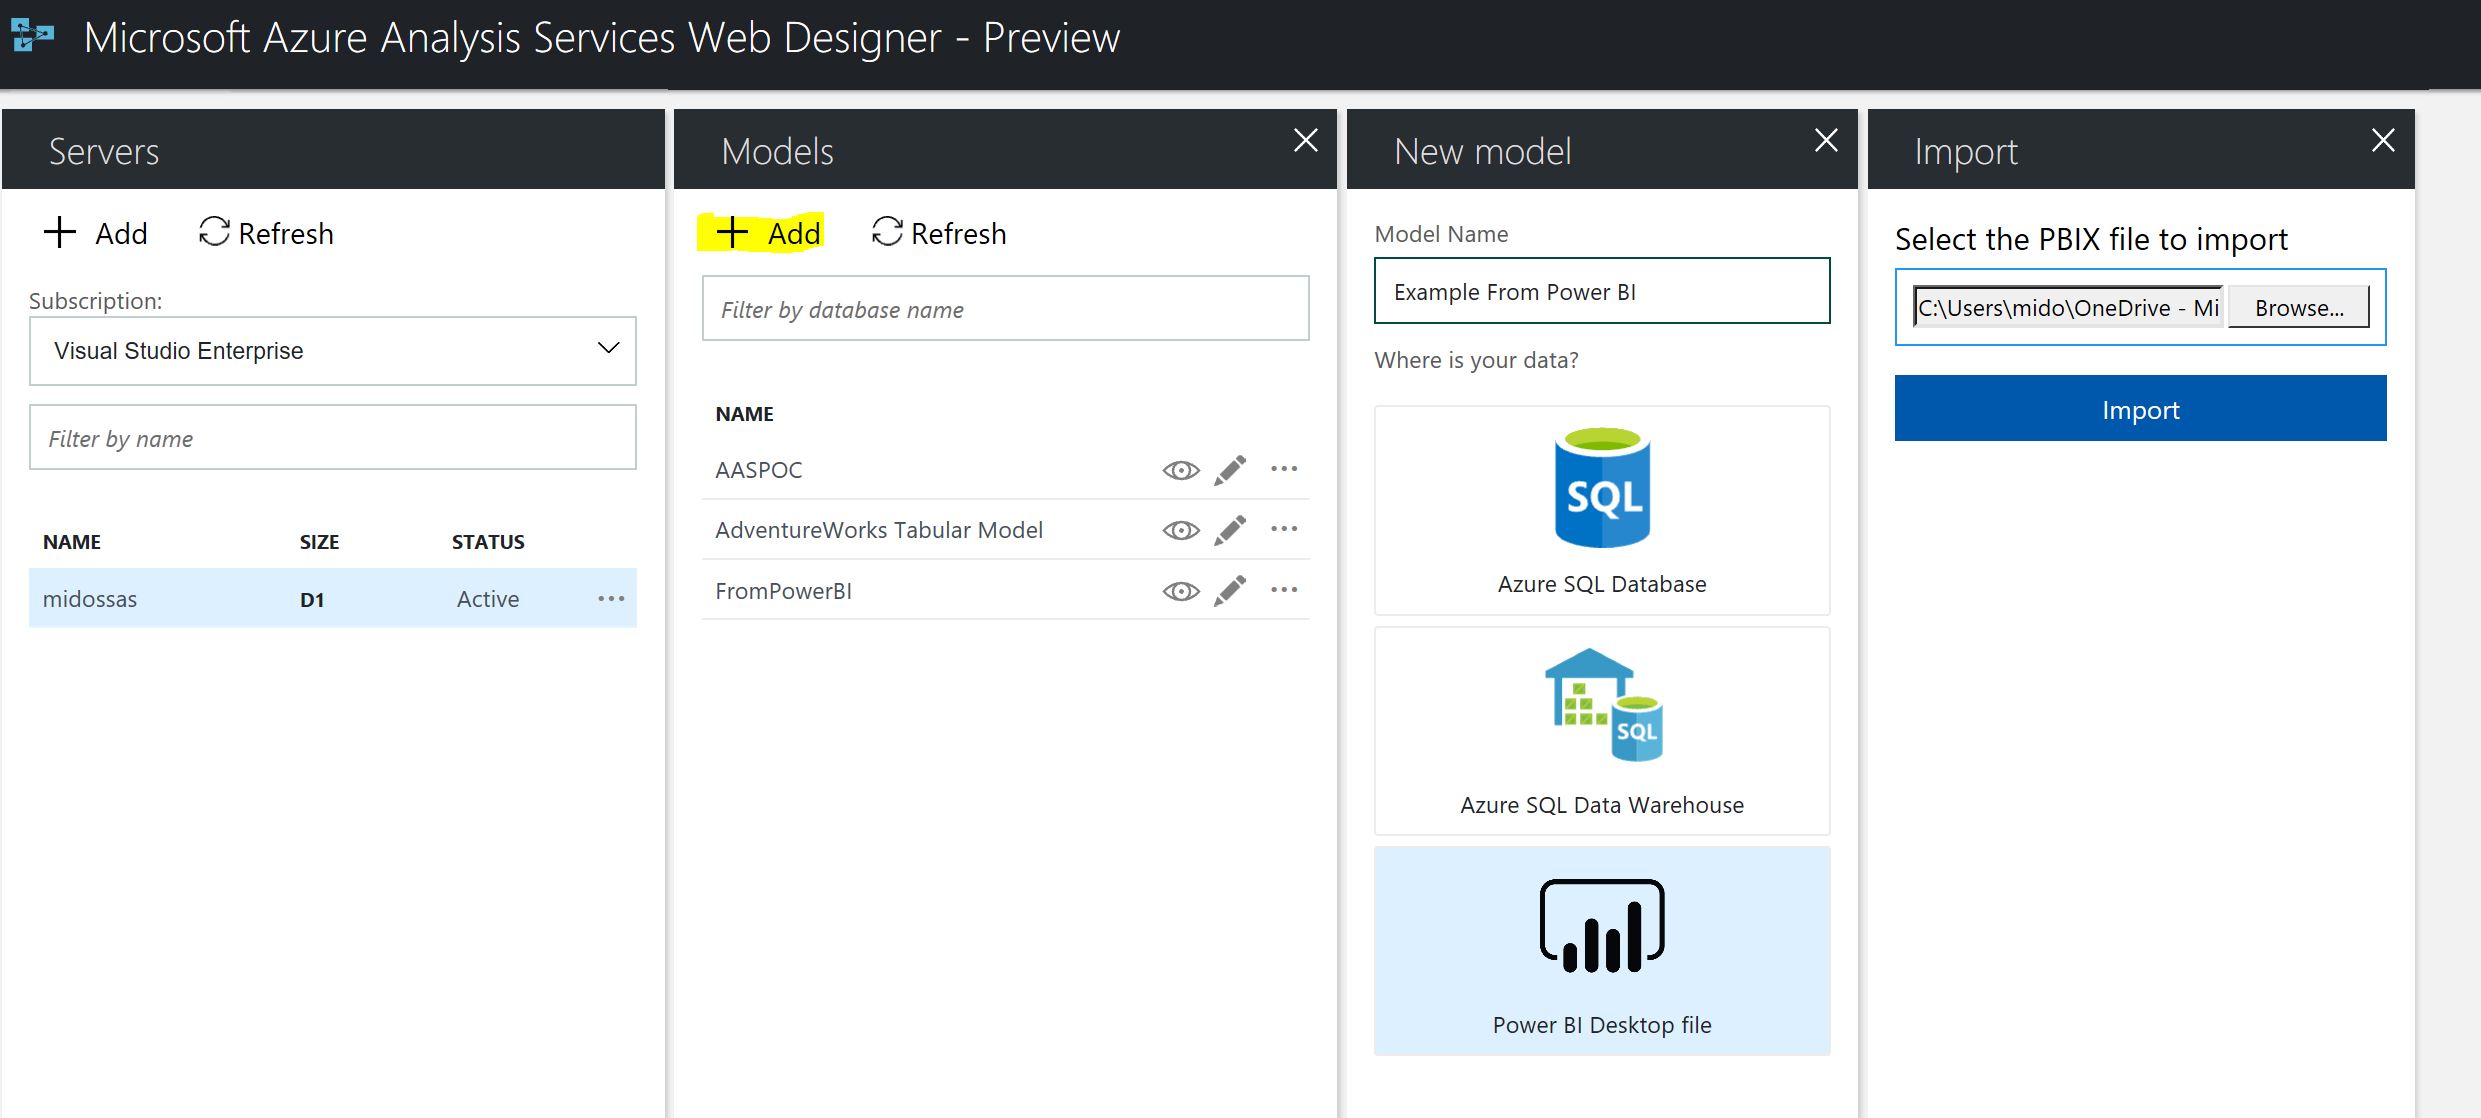
Task: Edit the AASPOC model with pencil icon
Action: pyautogui.click(x=1230, y=470)
